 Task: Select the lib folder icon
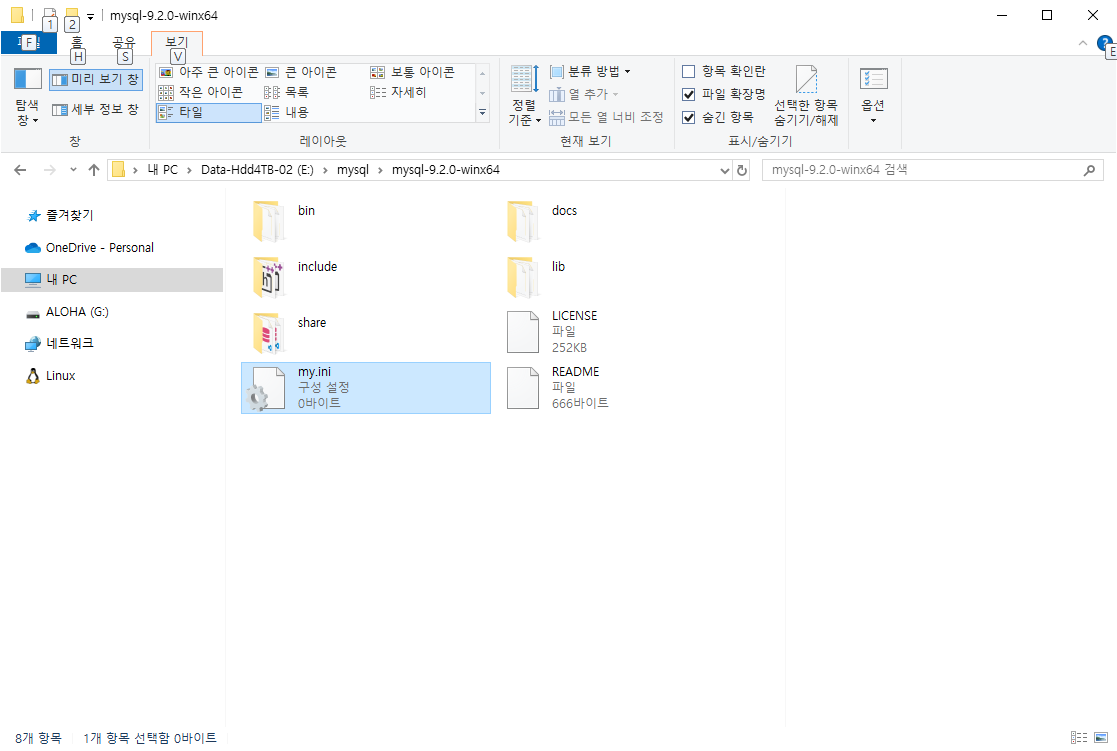522,276
